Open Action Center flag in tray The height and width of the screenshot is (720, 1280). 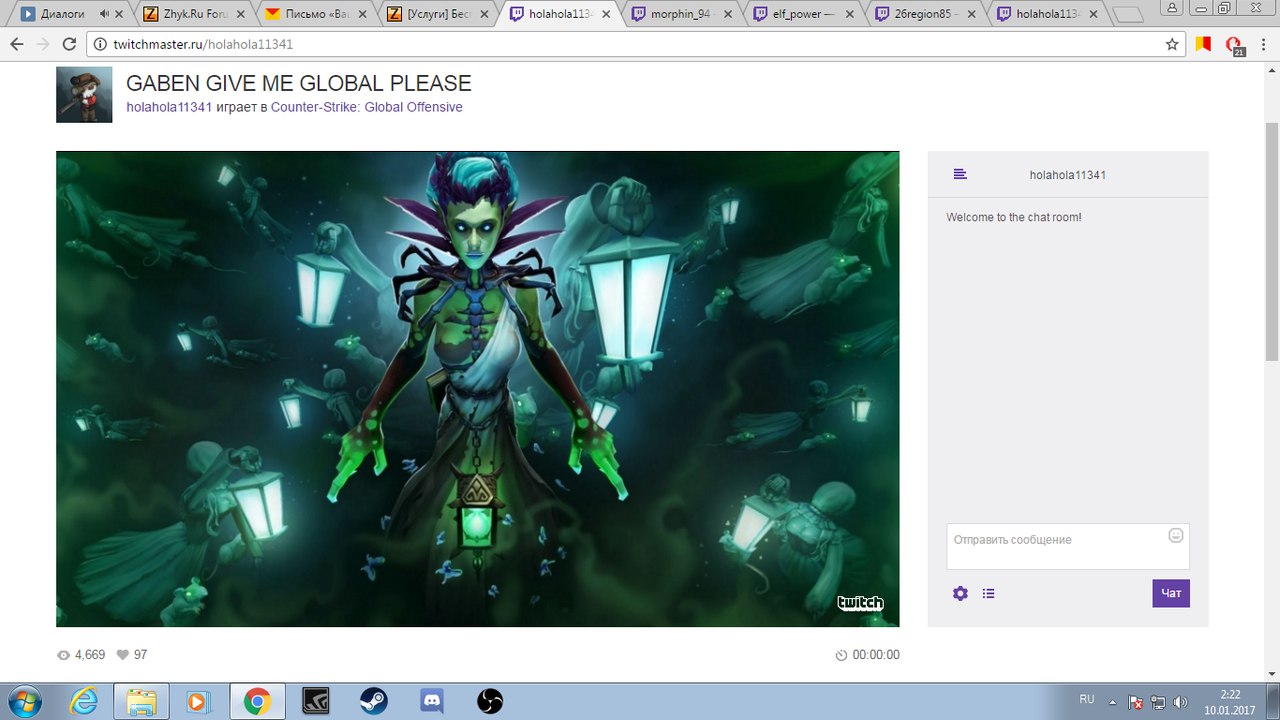point(1136,702)
